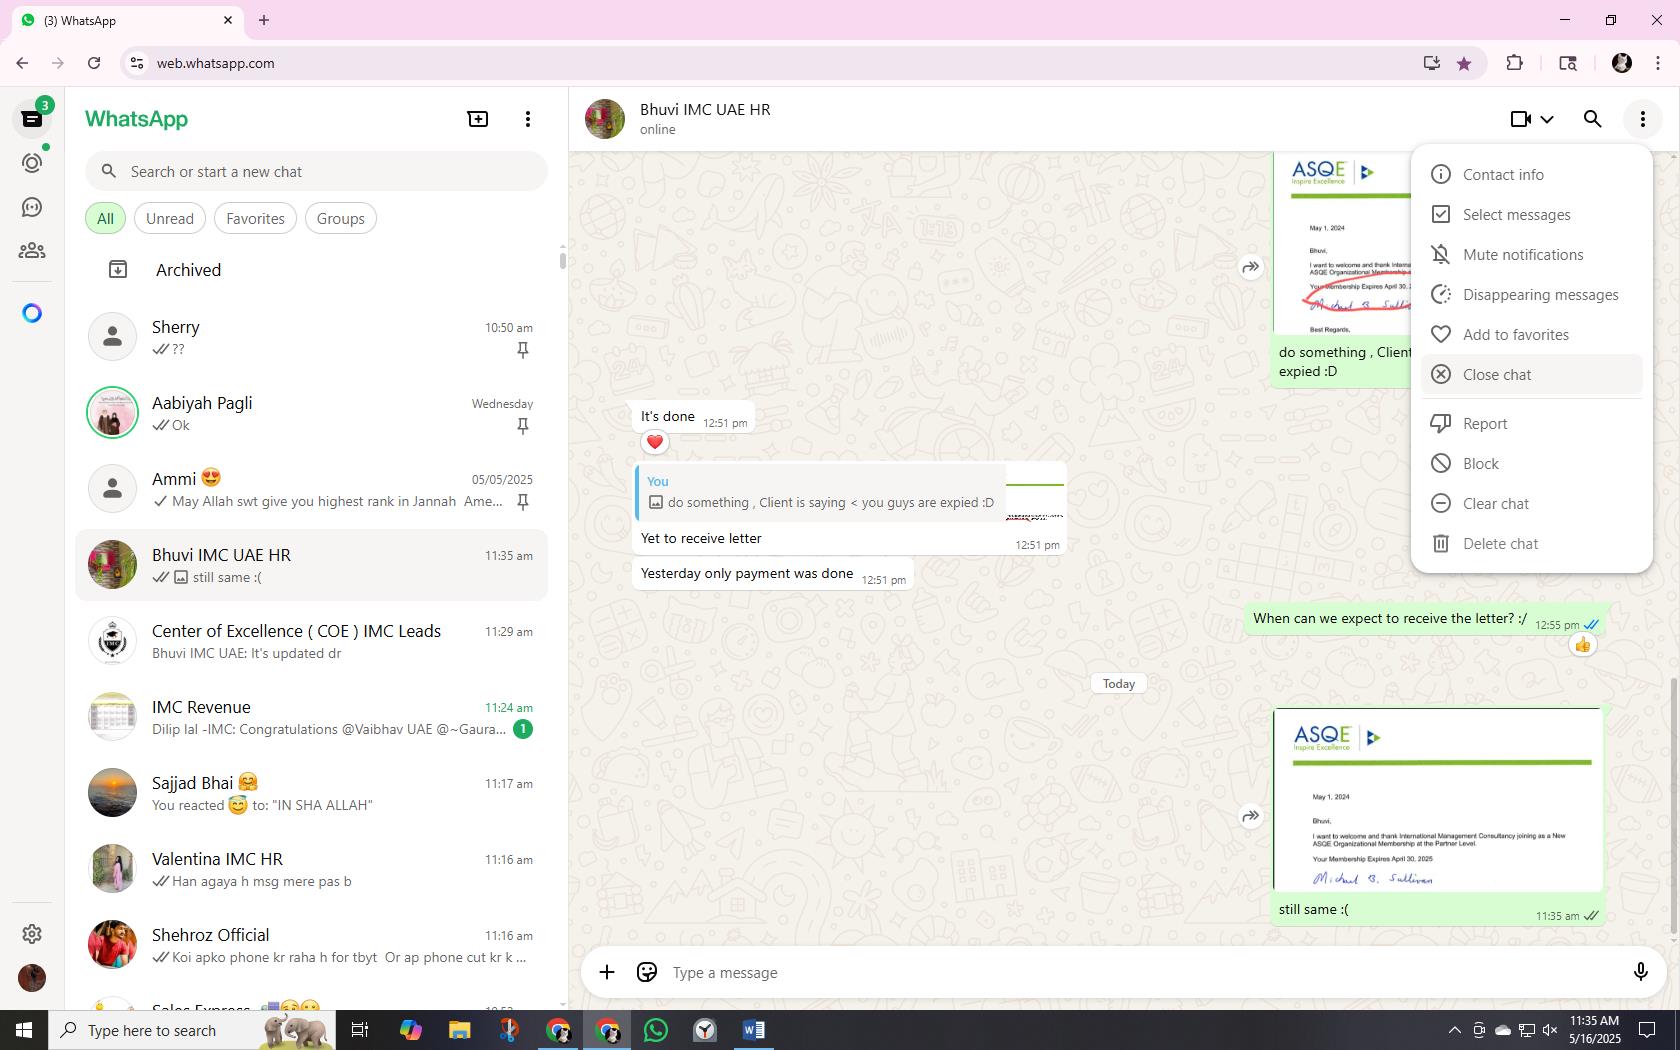
Task: Click the video call camera icon
Action: [x=1521, y=119]
